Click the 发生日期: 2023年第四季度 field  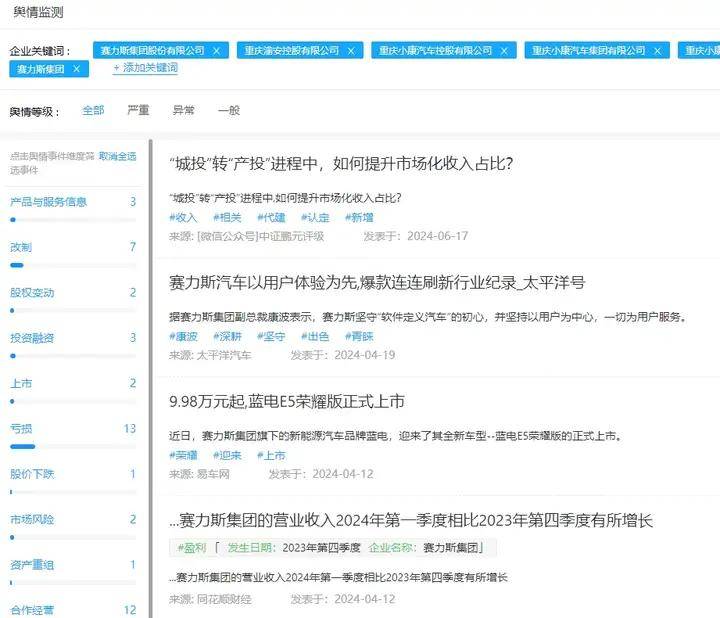pos(294,548)
